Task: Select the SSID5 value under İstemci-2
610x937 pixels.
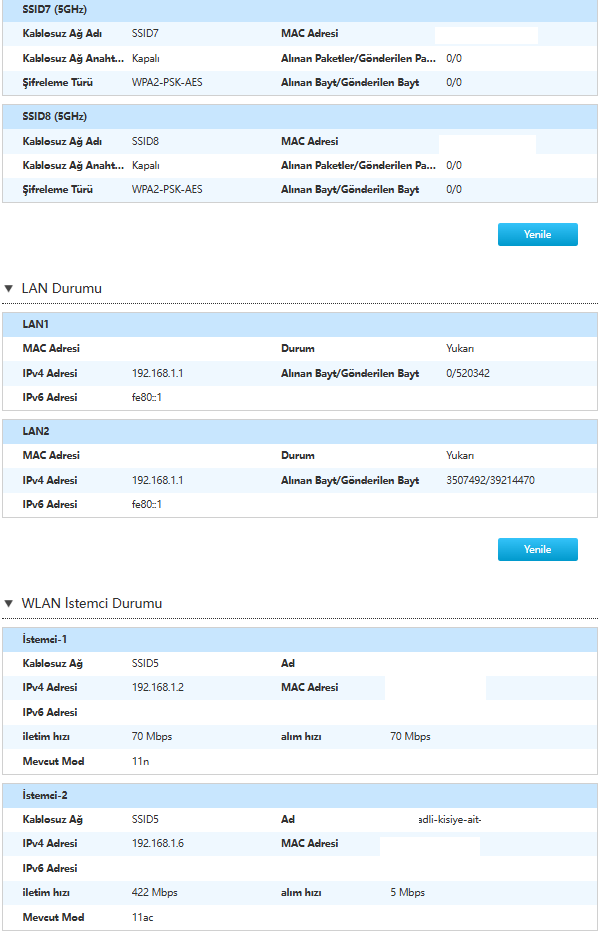Action: coord(145,820)
